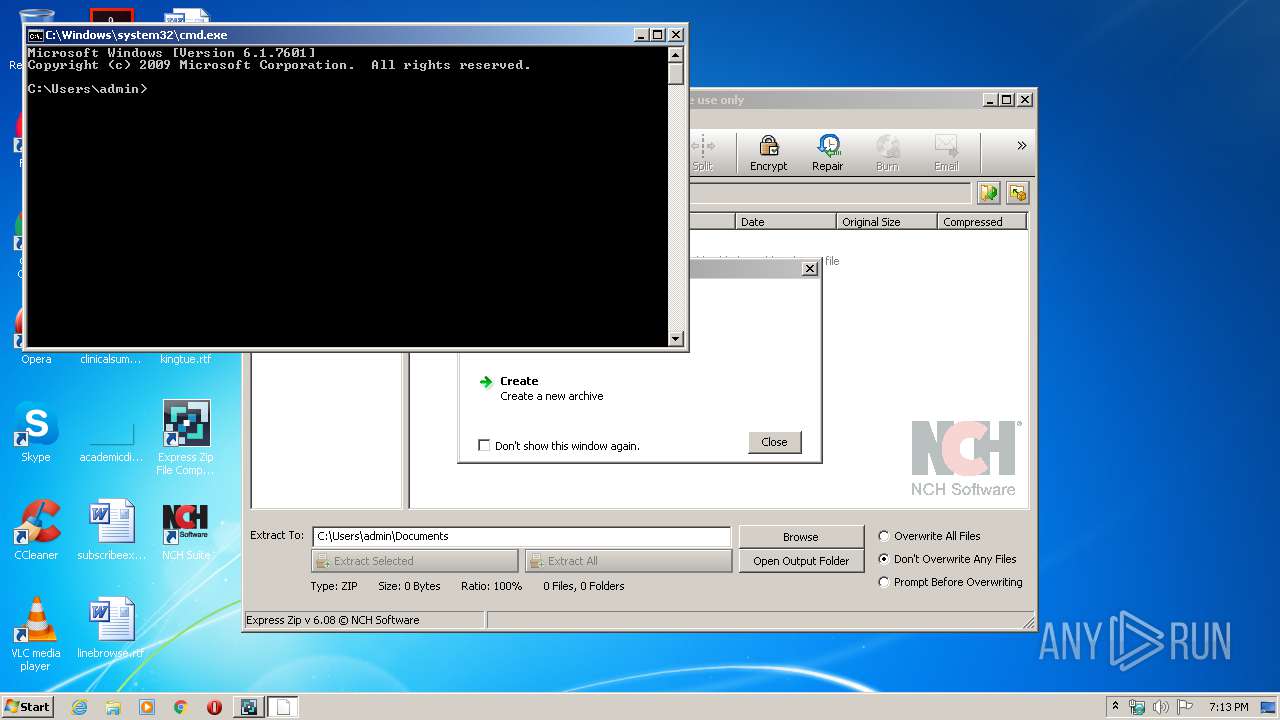Click the Type: ZIP info text
This screenshot has width=1280, height=720.
pyautogui.click(x=334, y=586)
